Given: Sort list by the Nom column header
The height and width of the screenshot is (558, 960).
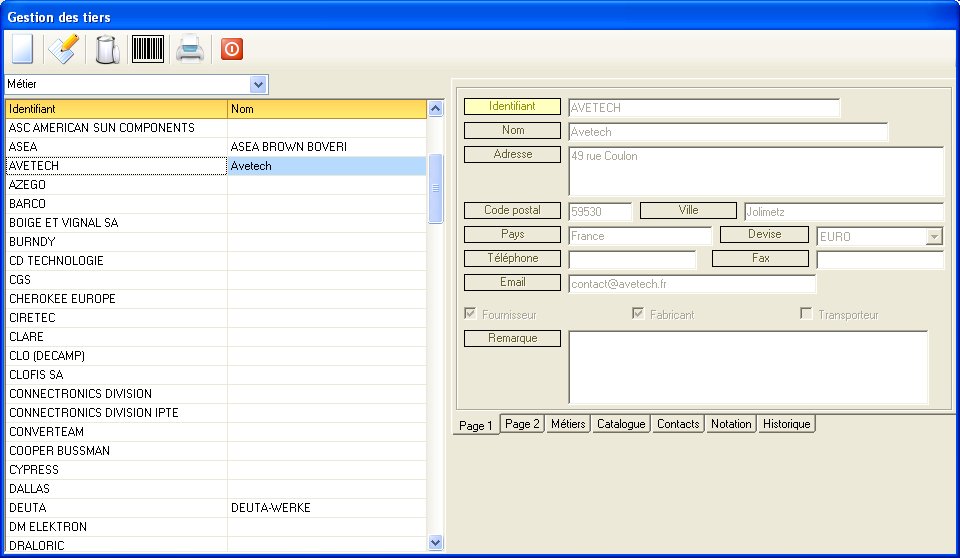Looking at the screenshot, I should pos(326,108).
